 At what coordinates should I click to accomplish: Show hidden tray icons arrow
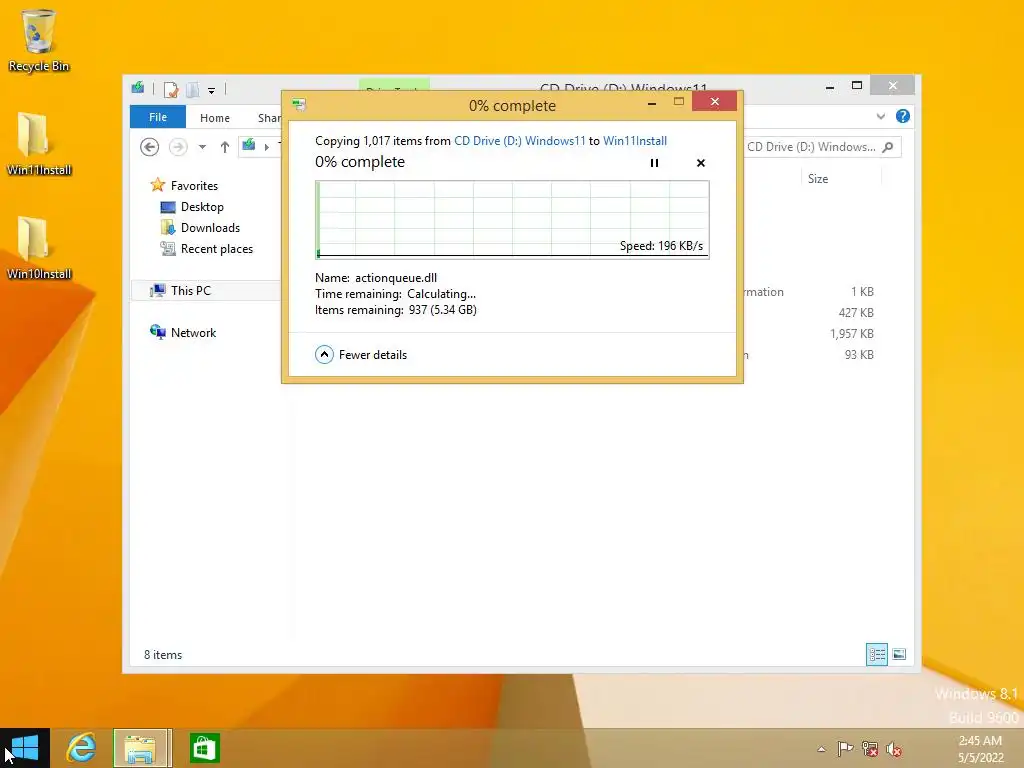(x=821, y=749)
